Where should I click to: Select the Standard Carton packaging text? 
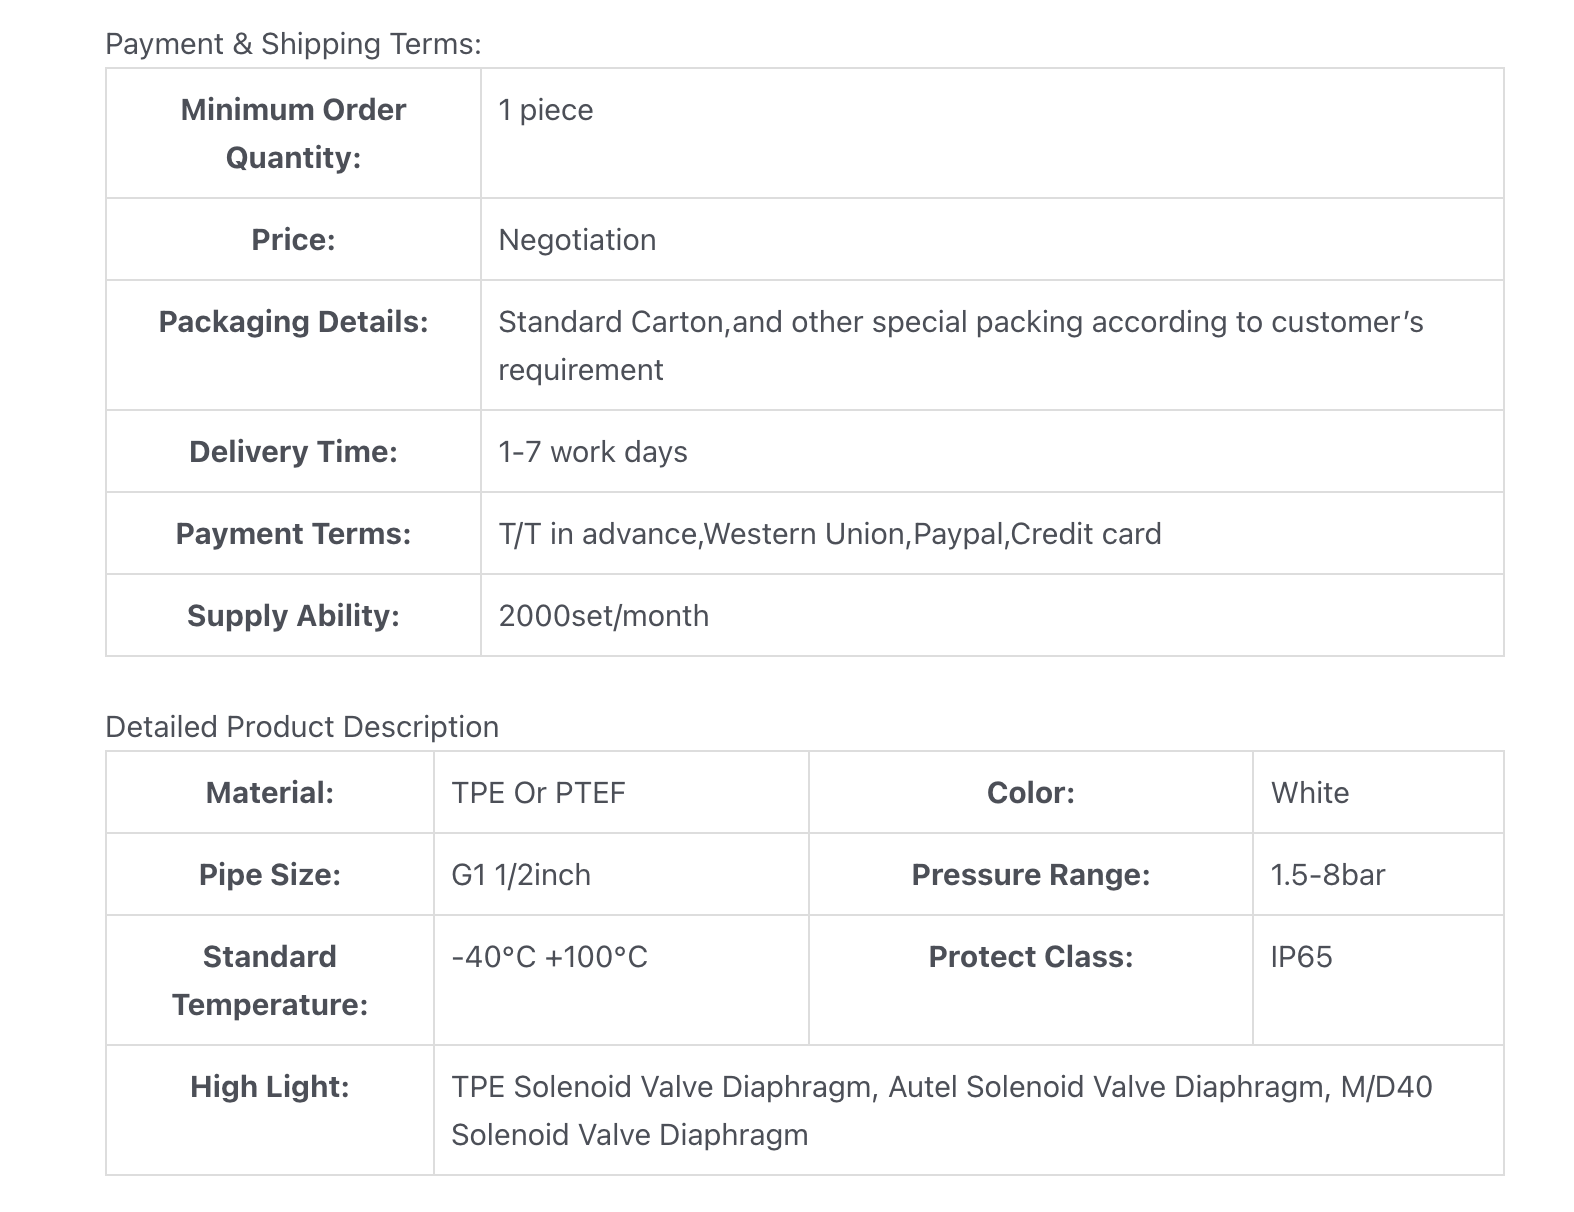click(x=960, y=346)
